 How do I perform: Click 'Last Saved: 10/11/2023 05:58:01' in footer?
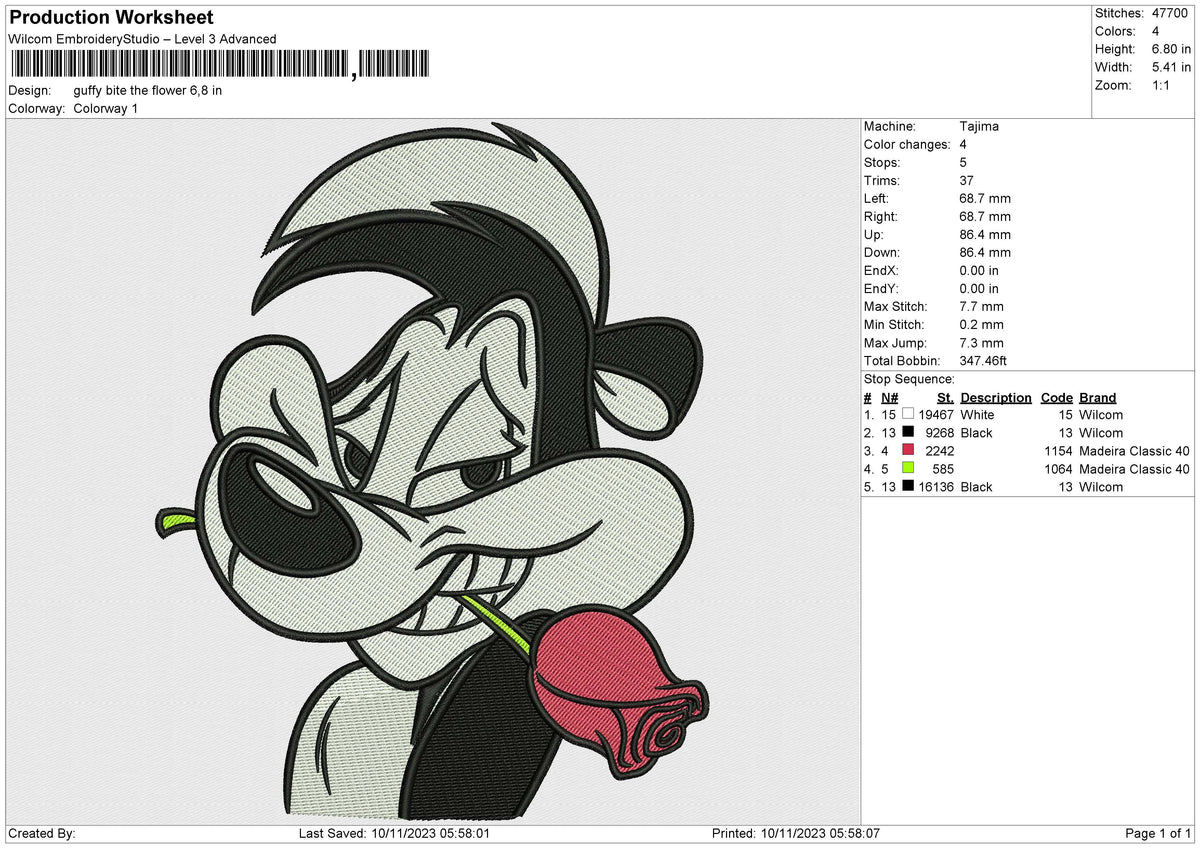[394, 833]
